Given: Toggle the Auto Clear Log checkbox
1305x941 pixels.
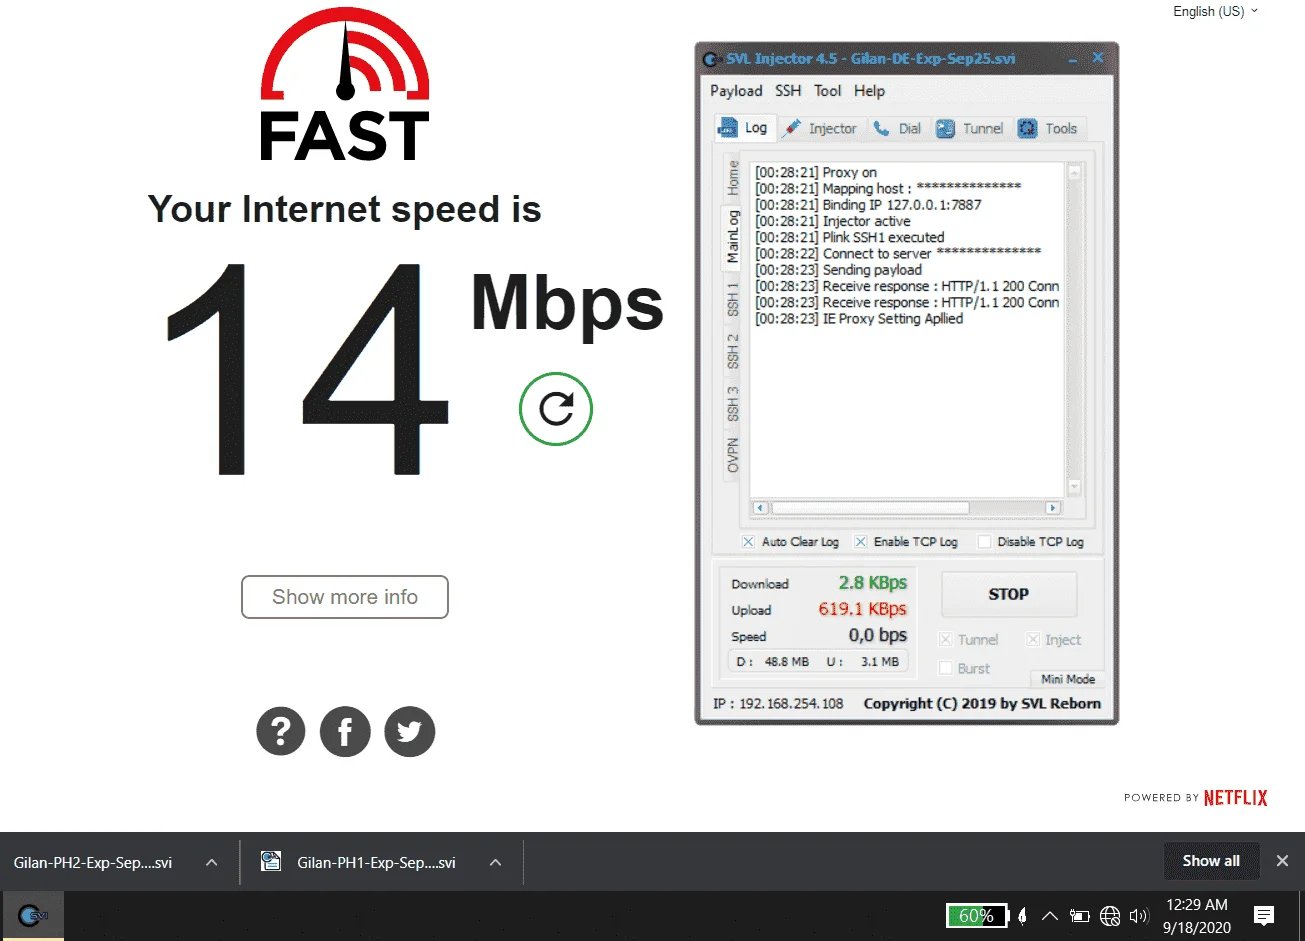Looking at the screenshot, I should tap(748, 542).
